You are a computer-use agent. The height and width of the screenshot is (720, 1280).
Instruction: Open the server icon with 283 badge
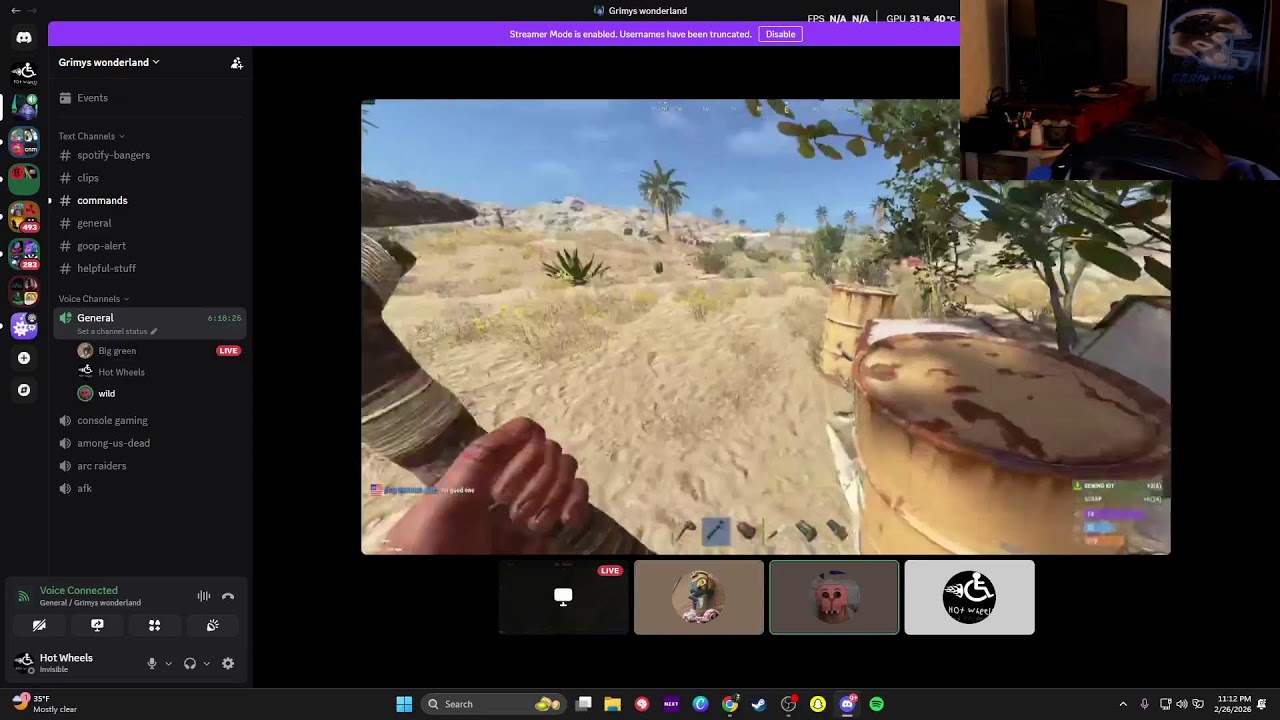tap(24, 254)
